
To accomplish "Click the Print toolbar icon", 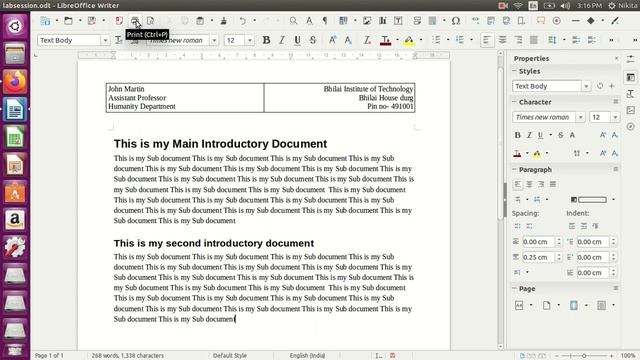I will coord(135,20).
